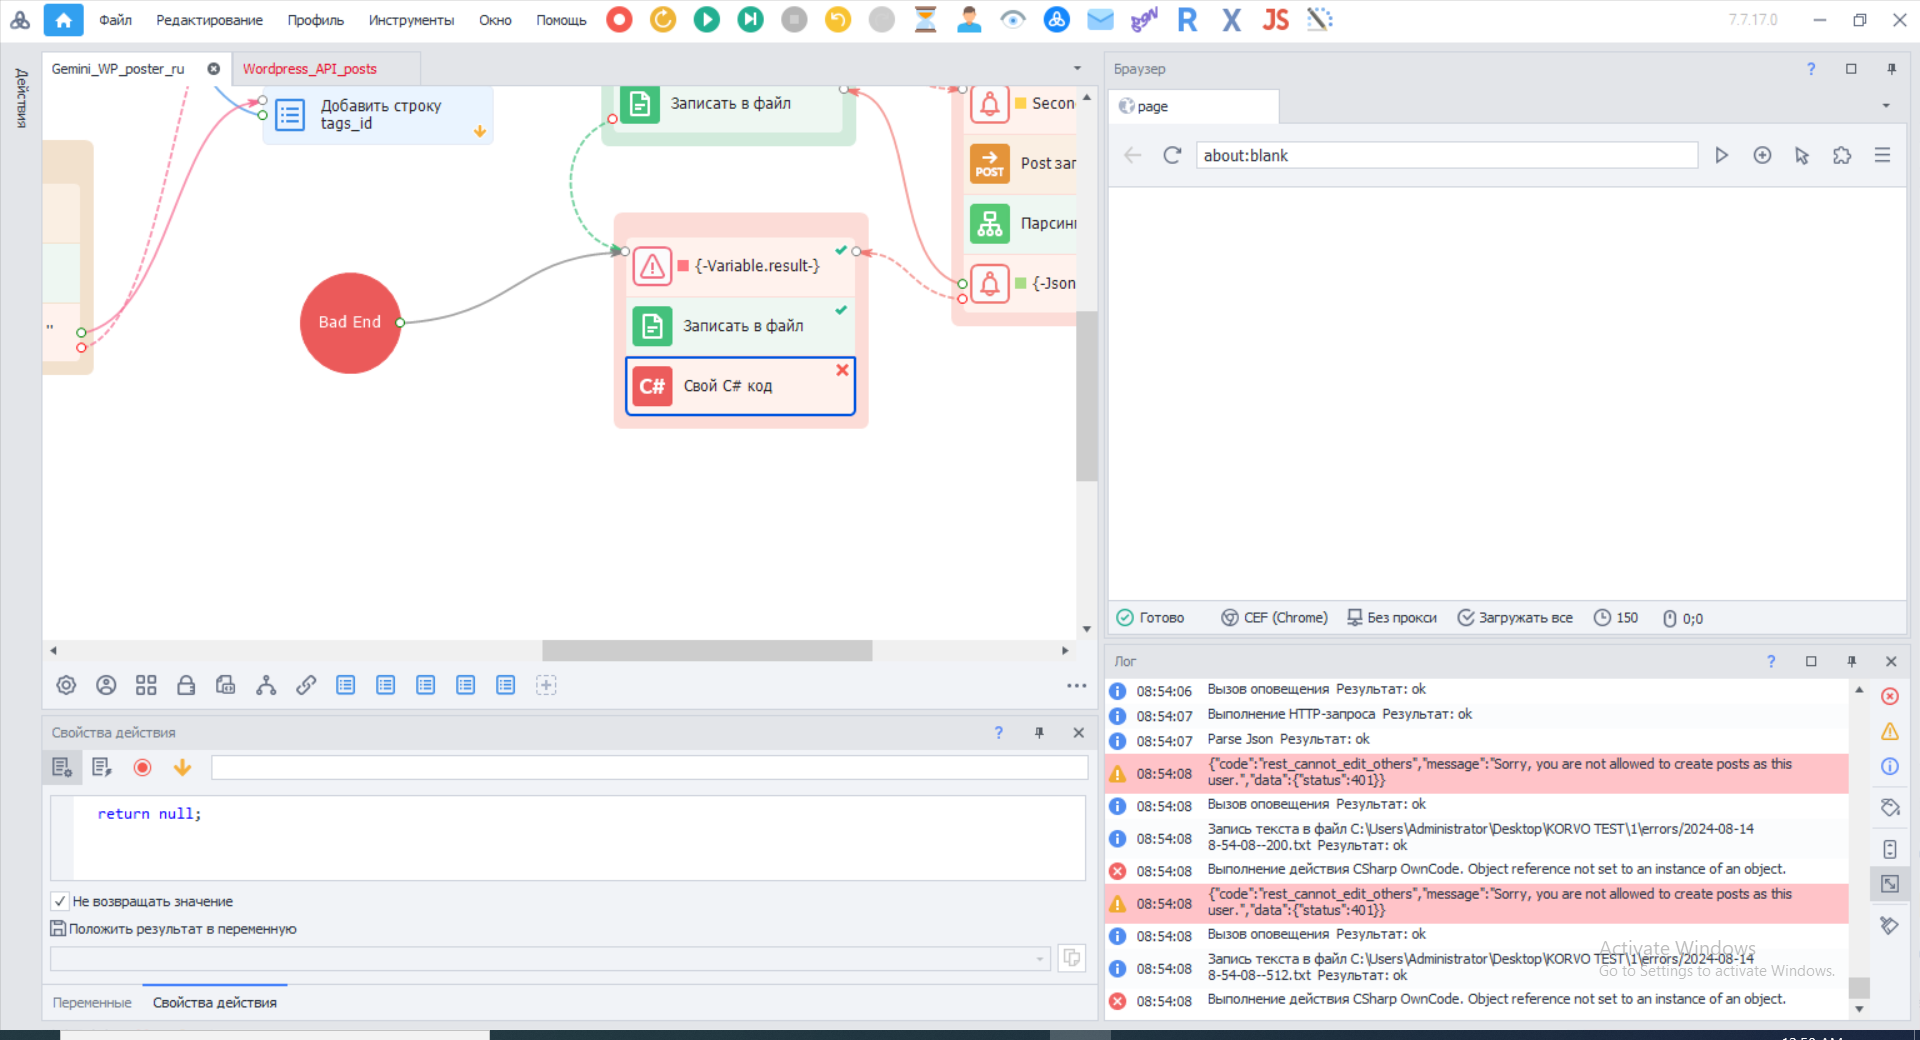Open the blue envelope mail tool
The height and width of the screenshot is (1040, 1920).
(1100, 20)
